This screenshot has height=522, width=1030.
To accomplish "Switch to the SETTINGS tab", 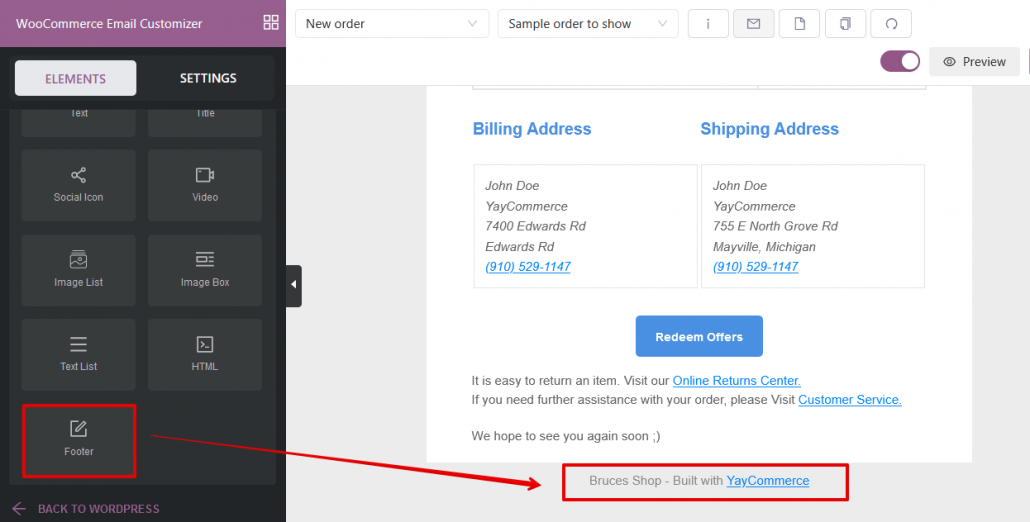I will 208,78.
